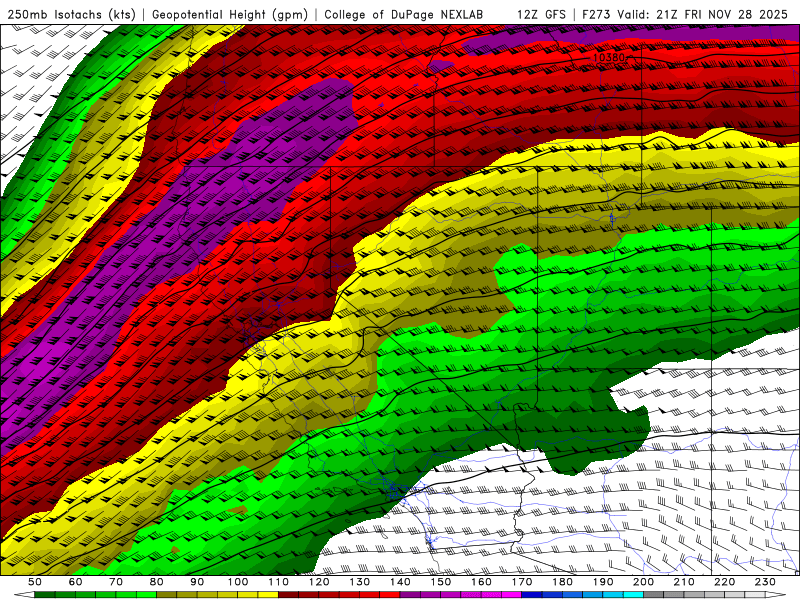Click the legend value '90'
The height and width of the screenshot is (600, 800).
[197, 582]
